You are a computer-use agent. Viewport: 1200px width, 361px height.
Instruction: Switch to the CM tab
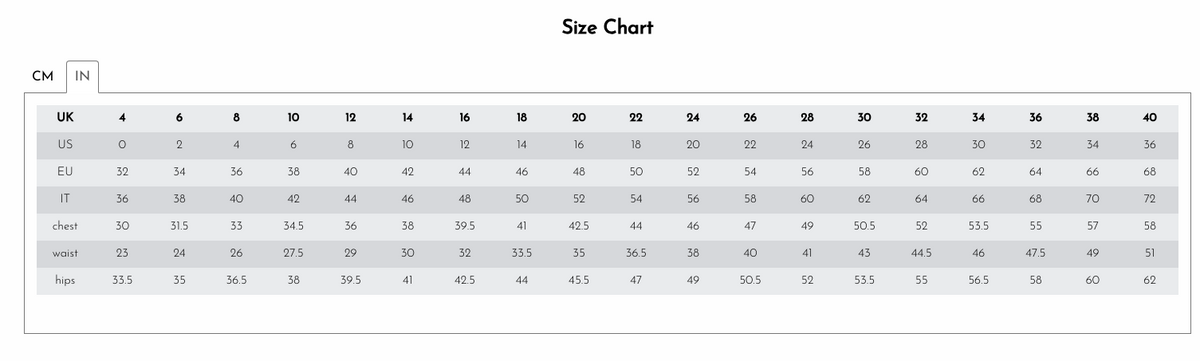(x=42, y=77)
